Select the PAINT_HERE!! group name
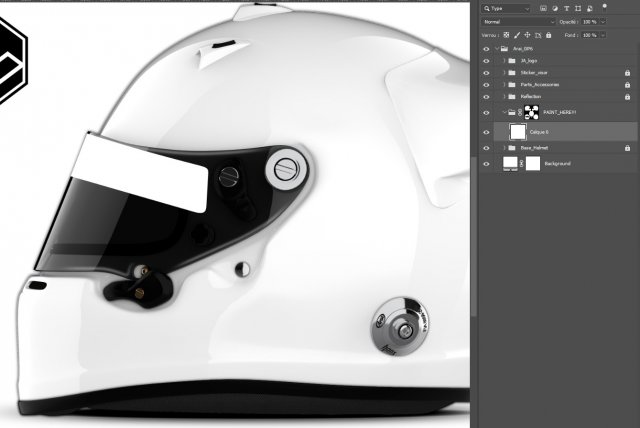Screen dimensions: 640x428 tap(560, 112)
